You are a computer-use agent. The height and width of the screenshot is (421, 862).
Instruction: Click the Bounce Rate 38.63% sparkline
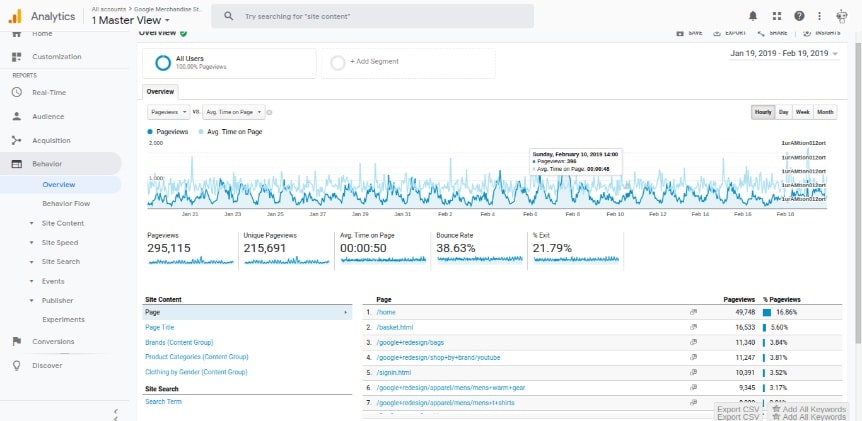(479, 258)
